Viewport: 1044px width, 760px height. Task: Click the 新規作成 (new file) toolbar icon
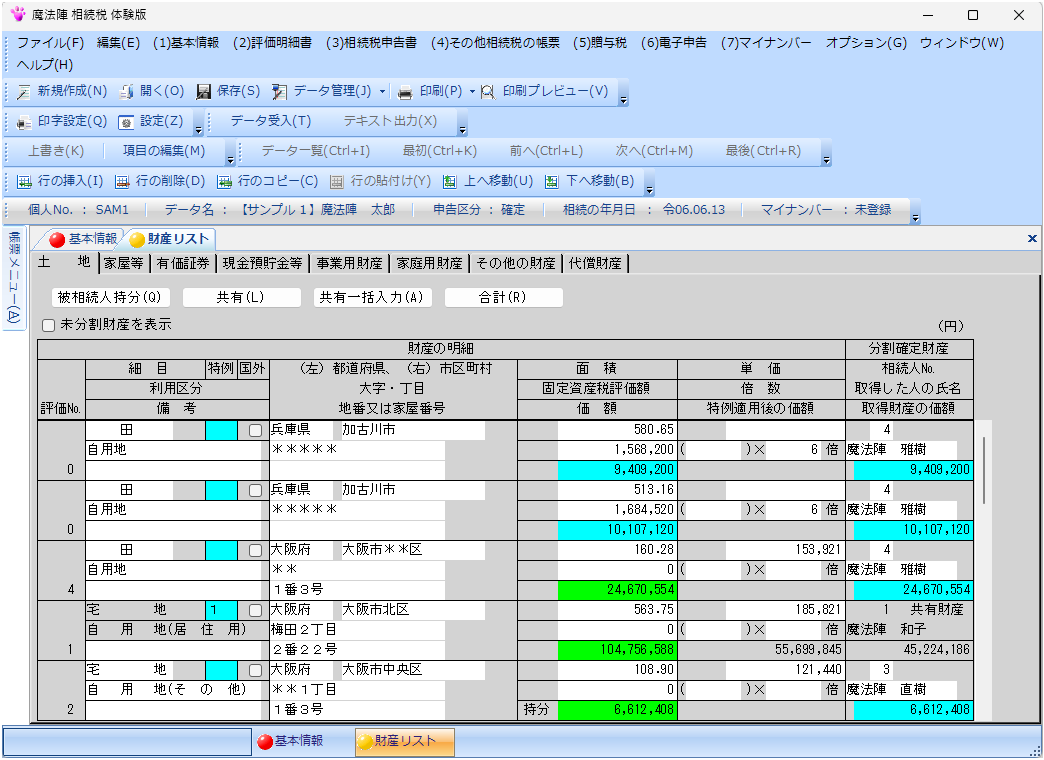[22, 92]
